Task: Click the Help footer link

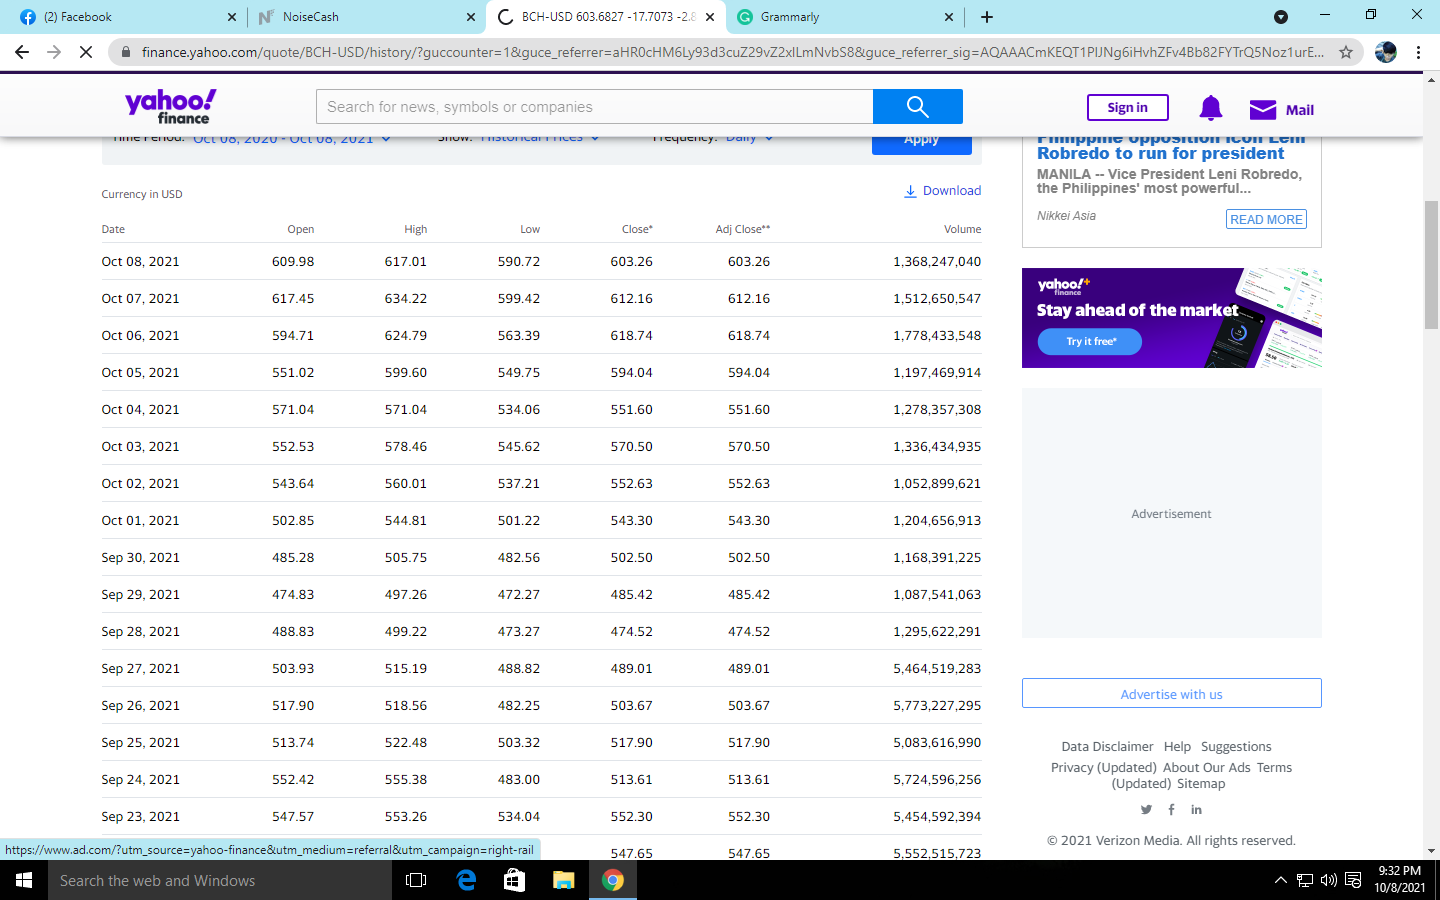Action: 1177,747
